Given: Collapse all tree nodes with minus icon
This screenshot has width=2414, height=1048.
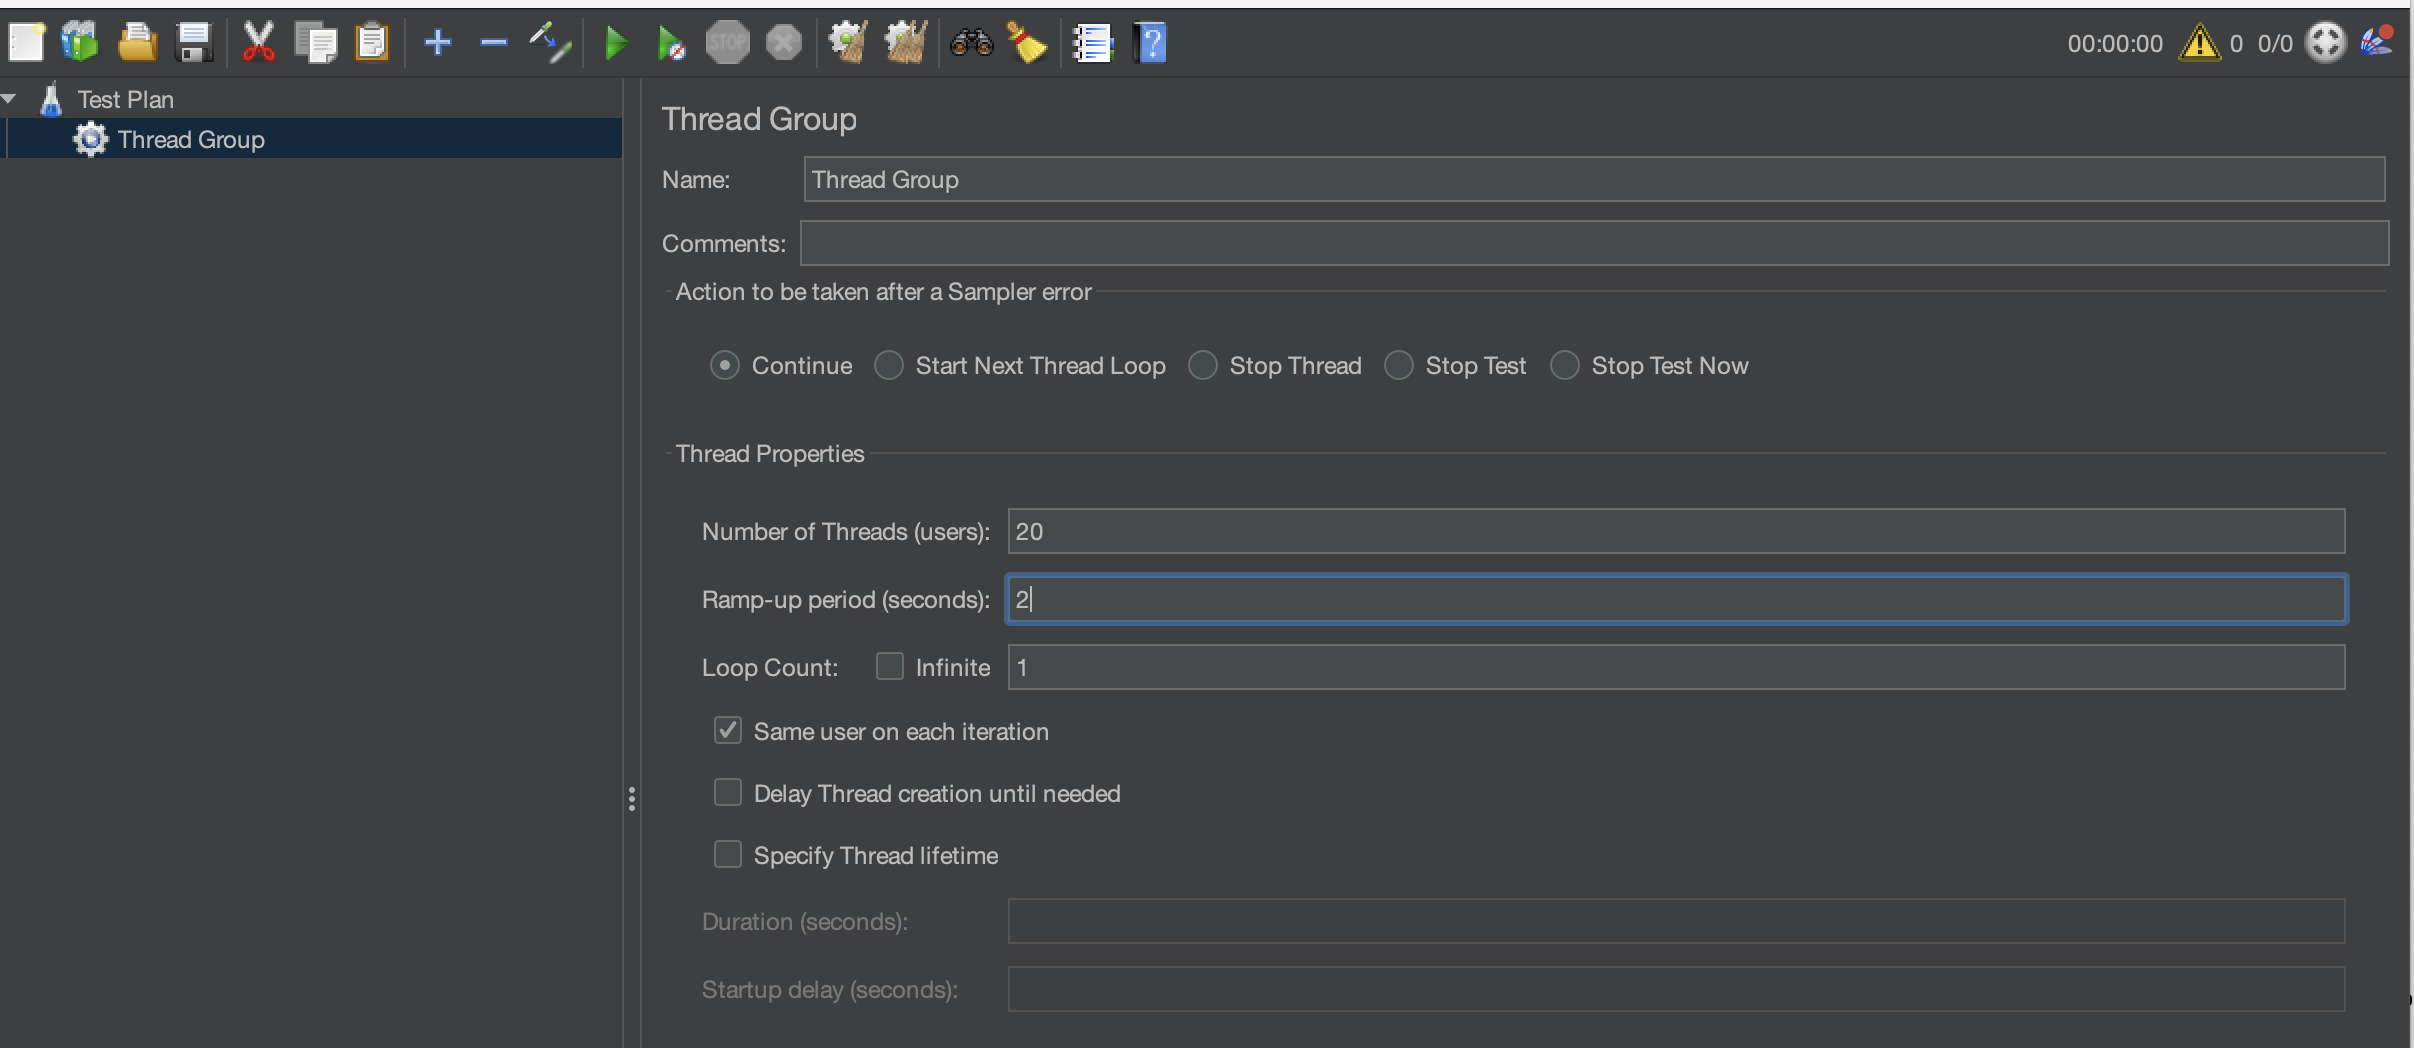Looking at the screenshot, I should pos(493,43).
